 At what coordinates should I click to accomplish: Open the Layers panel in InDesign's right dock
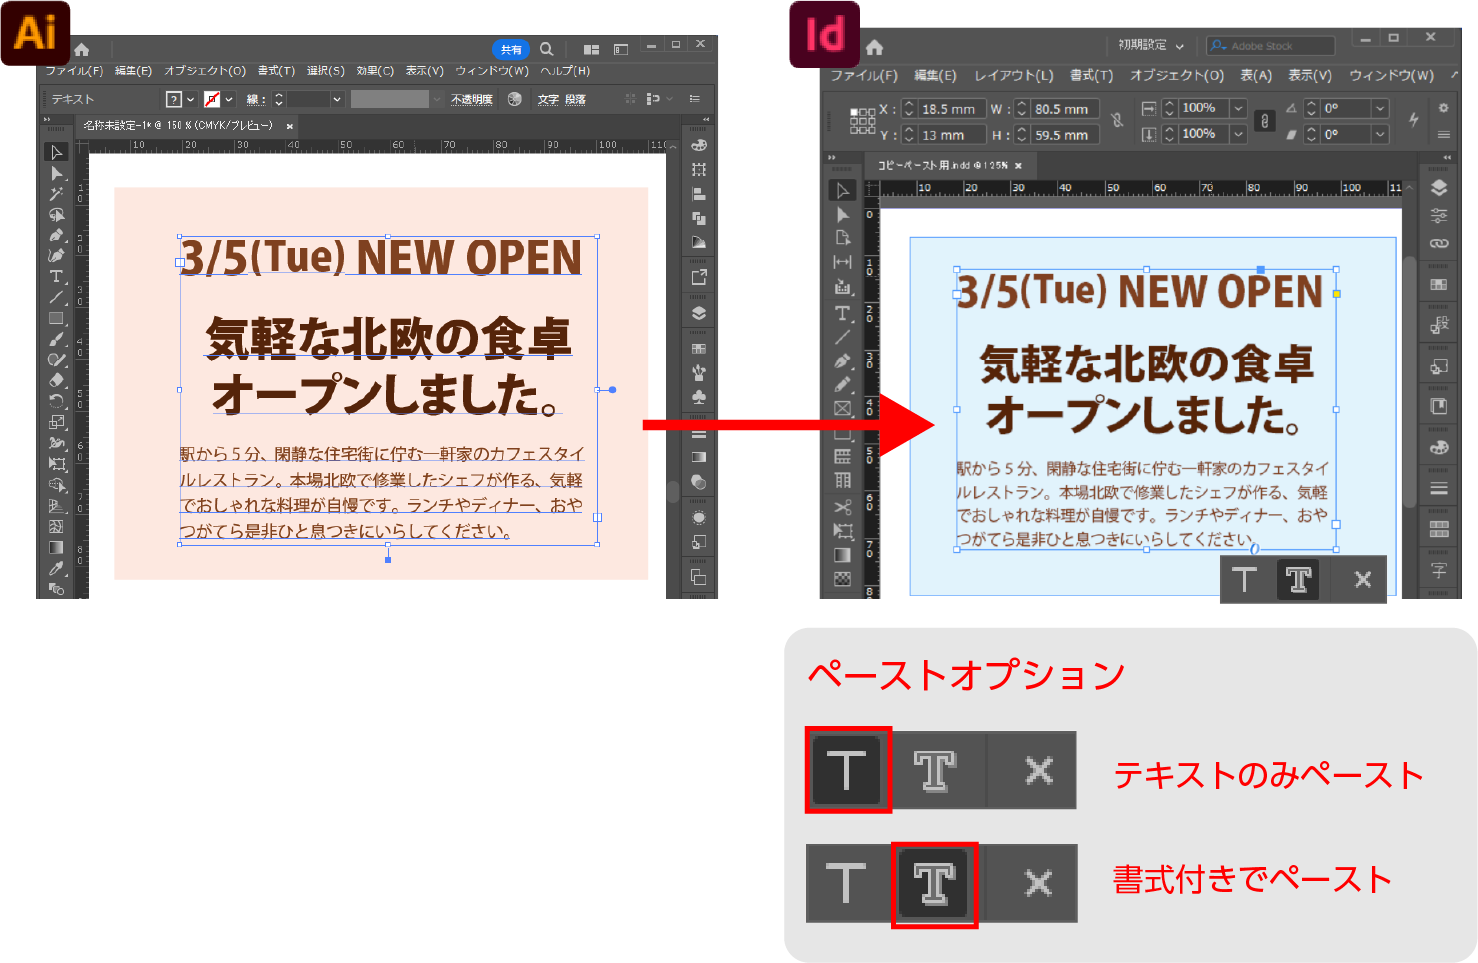coord(1441,186)
